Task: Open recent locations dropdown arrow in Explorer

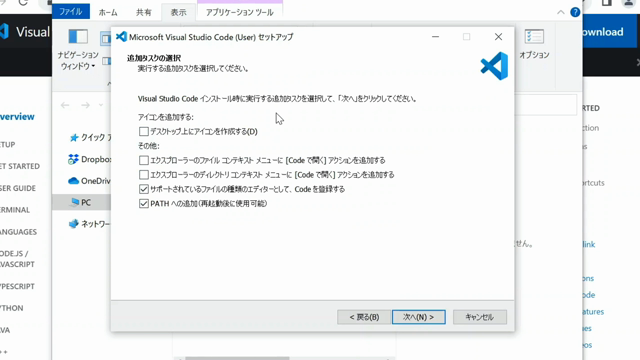Action: click(101, 105)
